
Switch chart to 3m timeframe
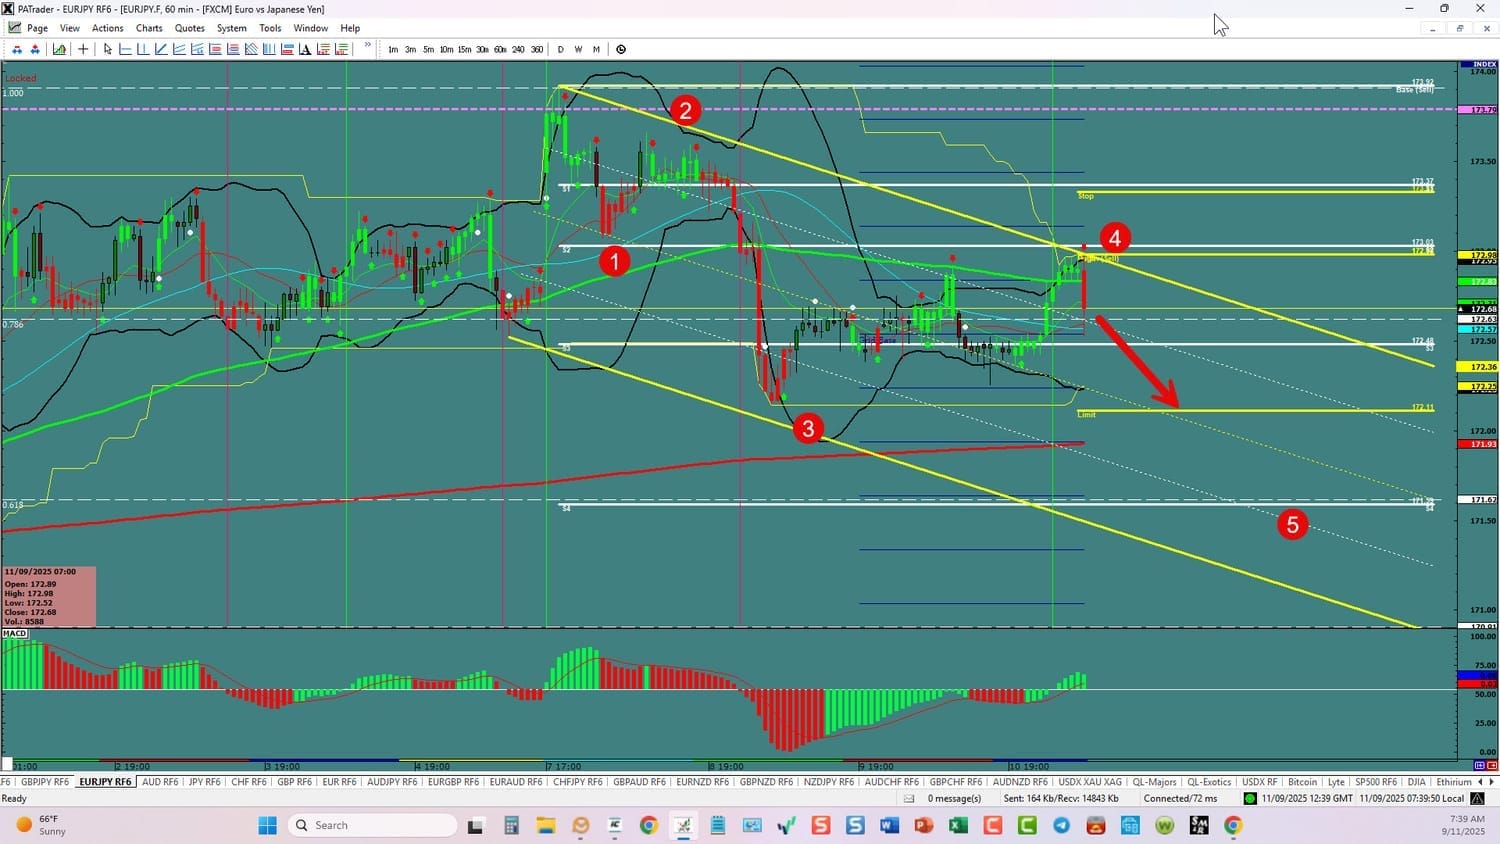point(410,49)
